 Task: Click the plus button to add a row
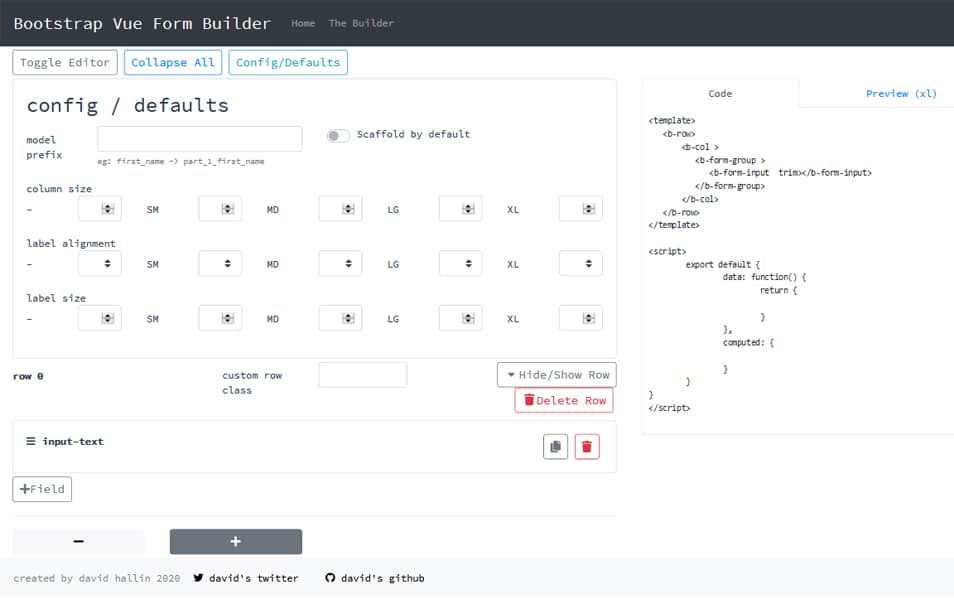point(235,541)
